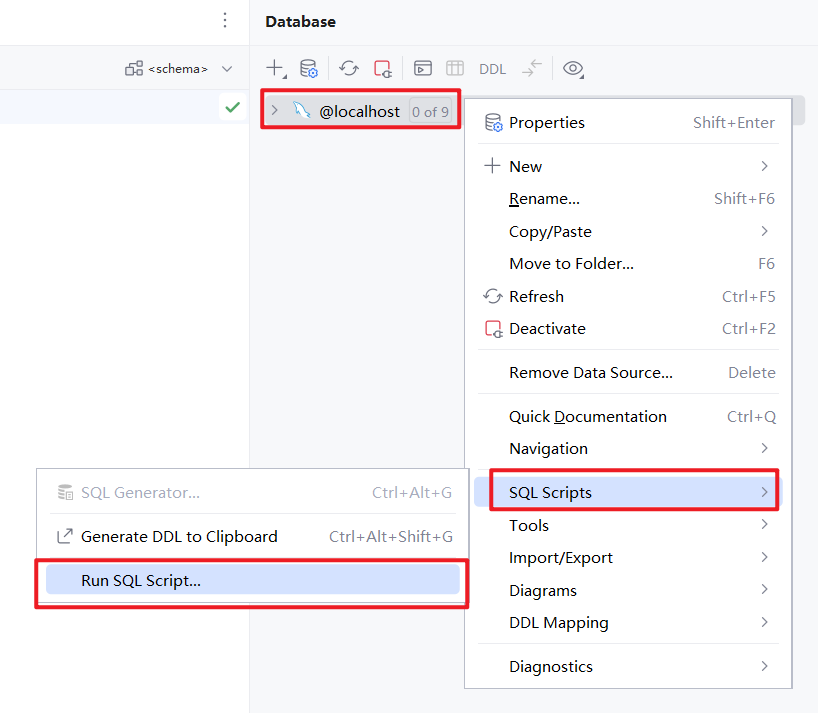Click the Refresh toolbar icon
Viewport: 818px width, 713px height.
coord(348,68)
